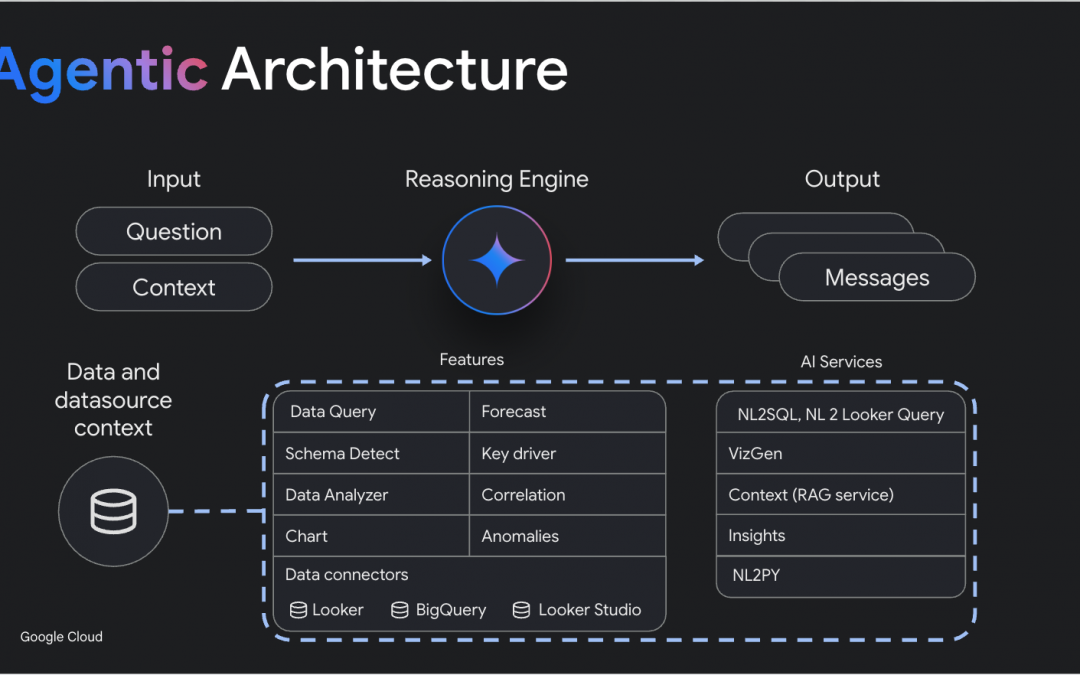
Task: Click the Input heading
Action: click(174, 180)
